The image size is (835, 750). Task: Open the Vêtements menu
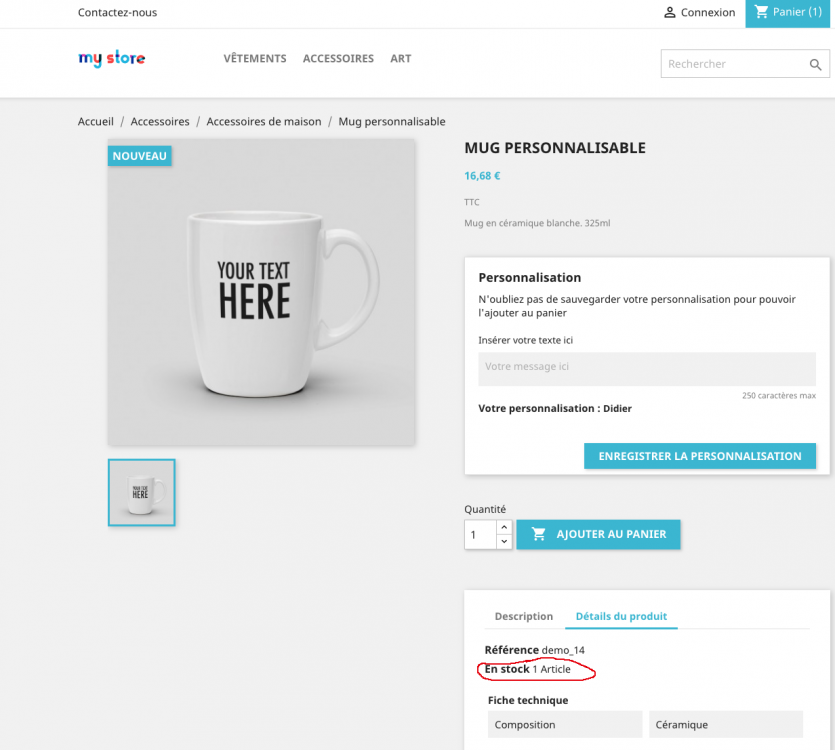pos(255,59)
